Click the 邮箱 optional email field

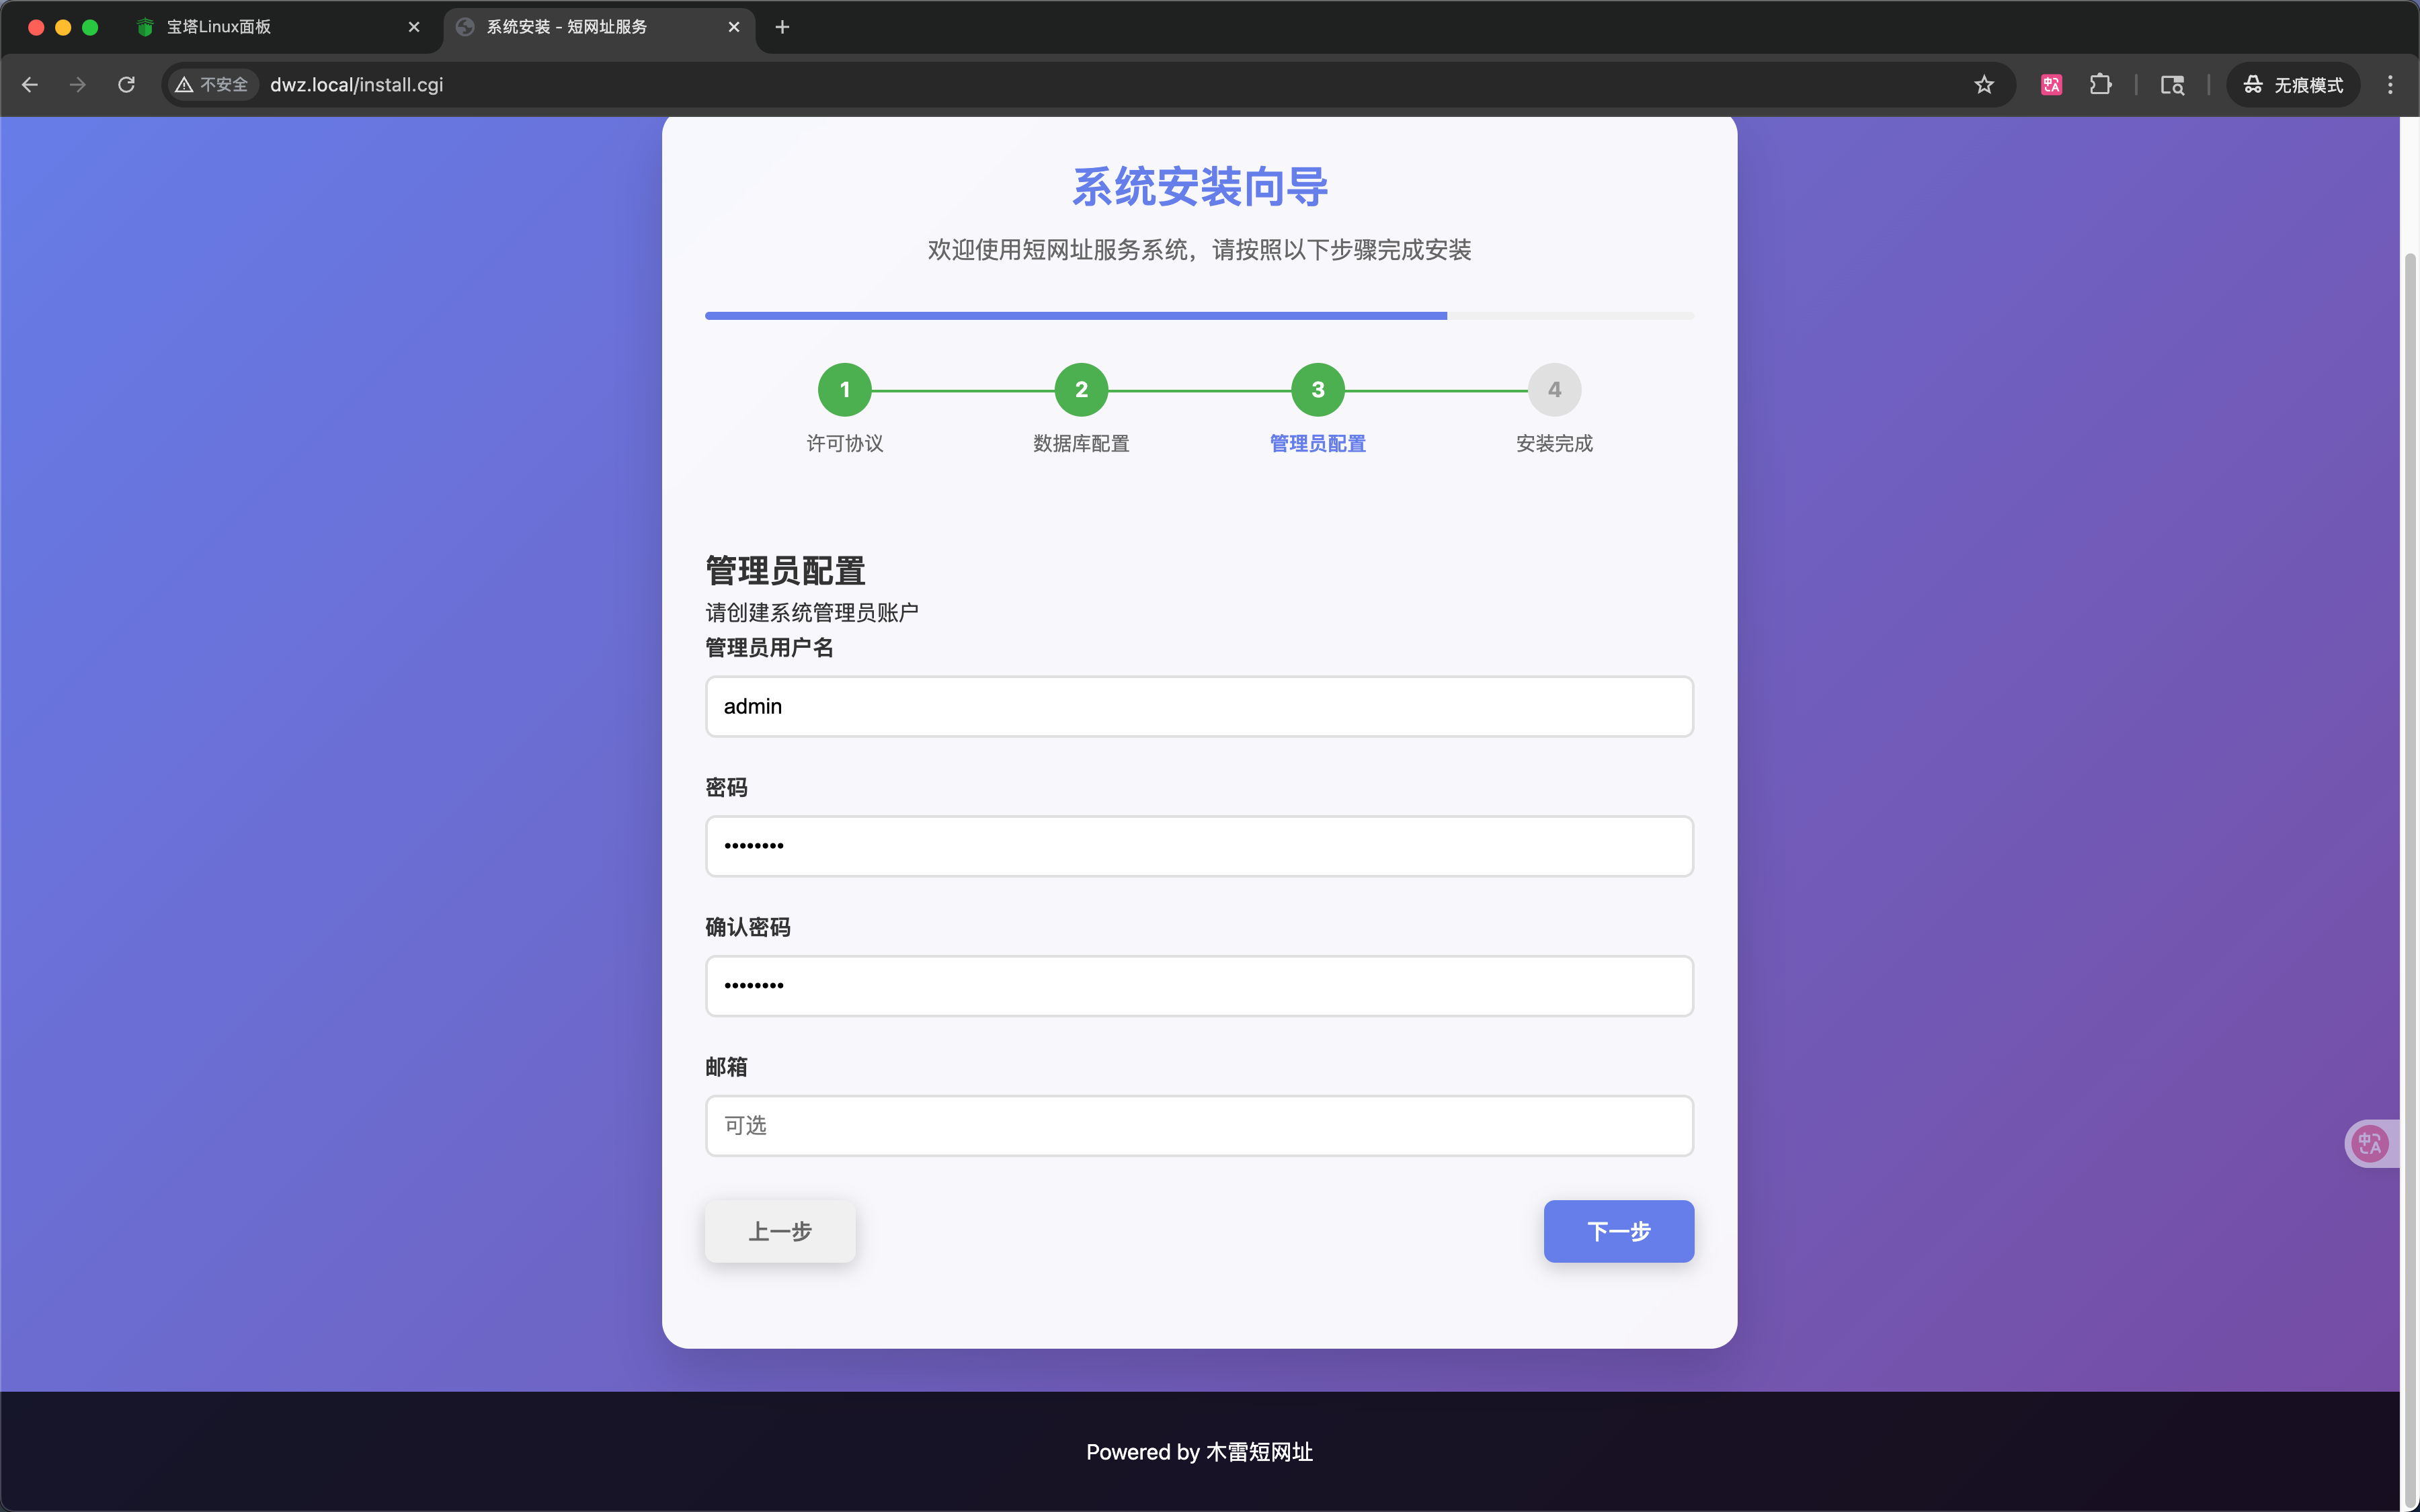click(x=1199, y=1126)
